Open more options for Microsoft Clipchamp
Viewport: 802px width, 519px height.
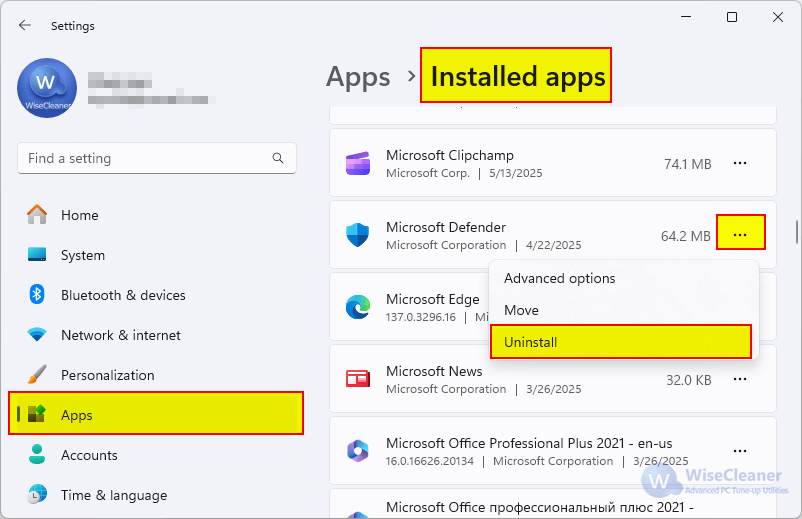pyautogui.click(x=740, y=163)
